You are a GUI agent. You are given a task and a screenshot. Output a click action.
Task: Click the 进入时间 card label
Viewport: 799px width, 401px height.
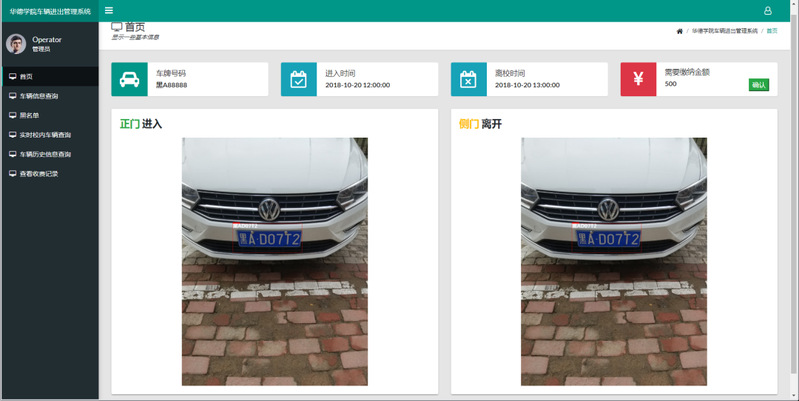(340, 73)
